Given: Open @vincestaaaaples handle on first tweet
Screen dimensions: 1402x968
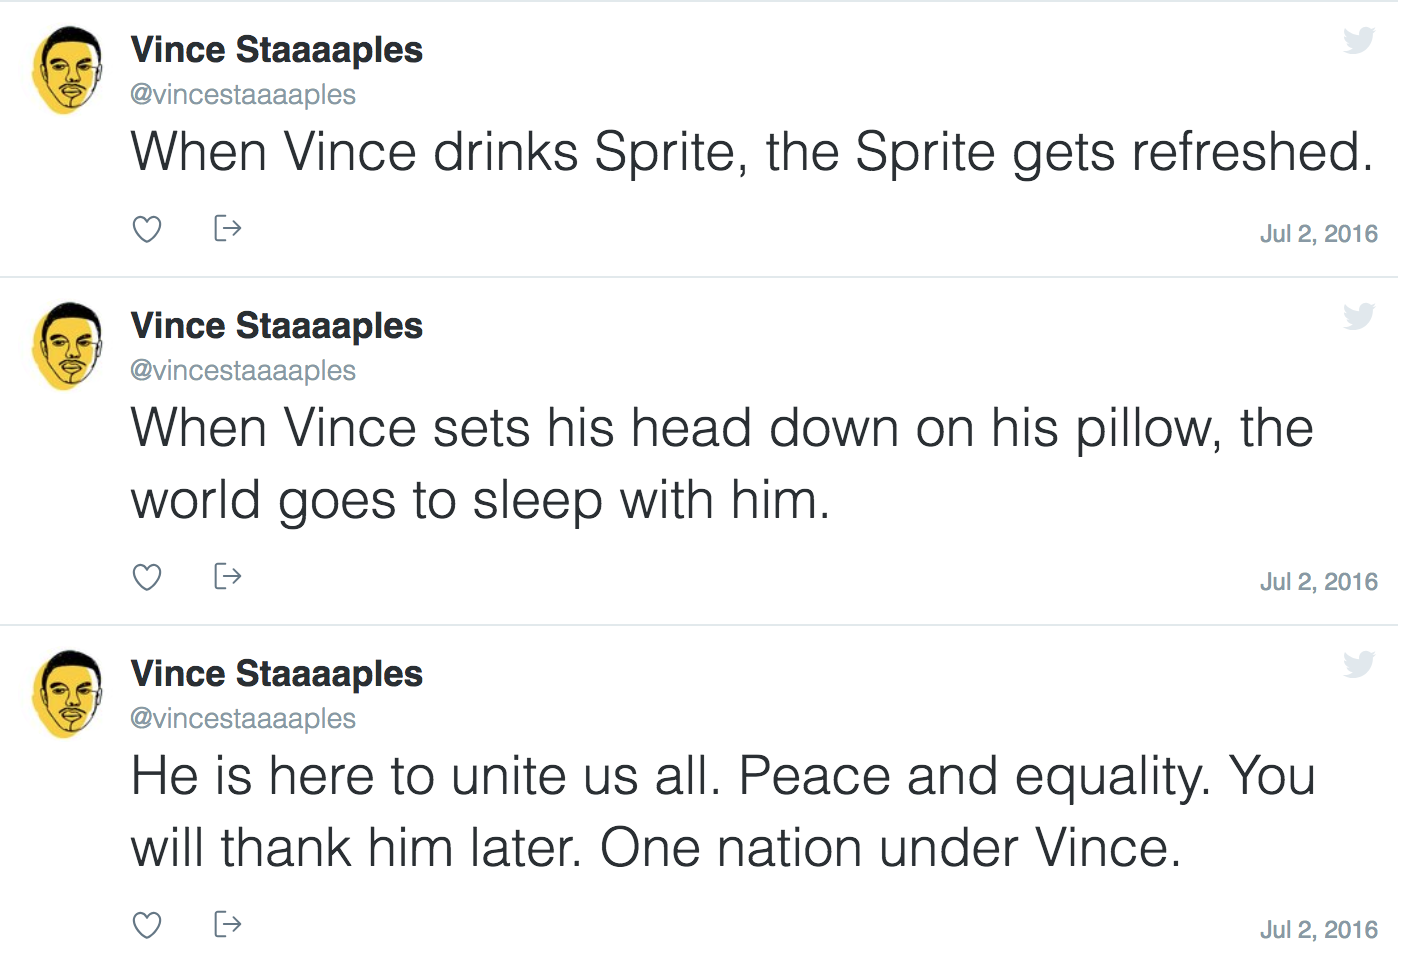Looking at the screenshot, I should click(x=243, y=95).
